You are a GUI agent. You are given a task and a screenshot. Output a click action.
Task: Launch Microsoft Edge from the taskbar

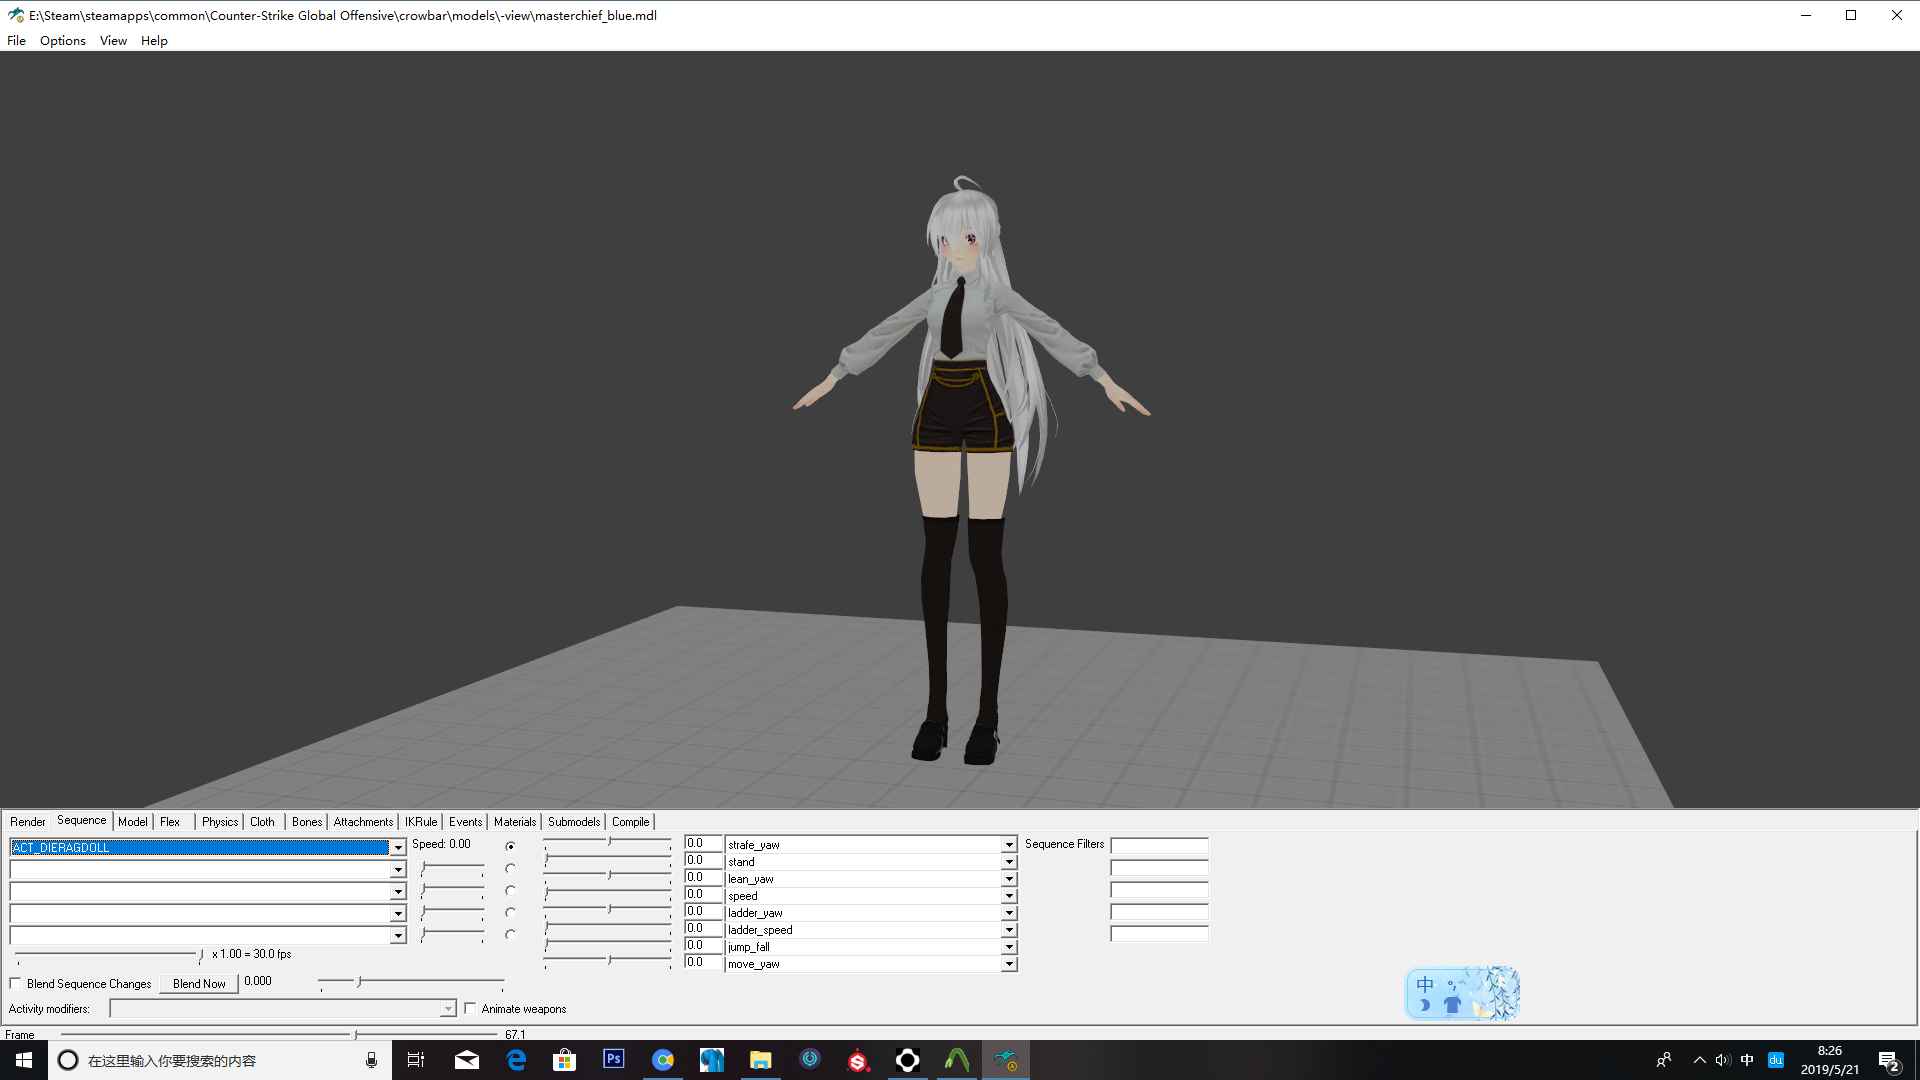pyautogui.click(x=516, y=1060)
